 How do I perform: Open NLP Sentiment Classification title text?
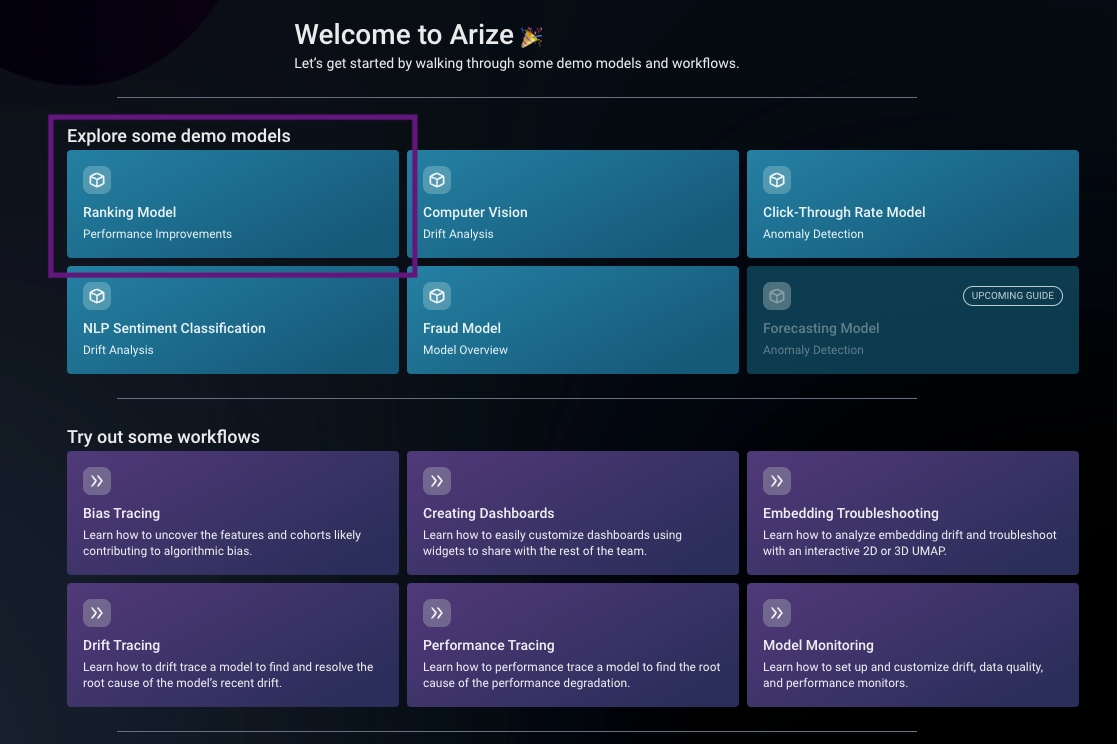pyautogui.click(x=174, y=328)
